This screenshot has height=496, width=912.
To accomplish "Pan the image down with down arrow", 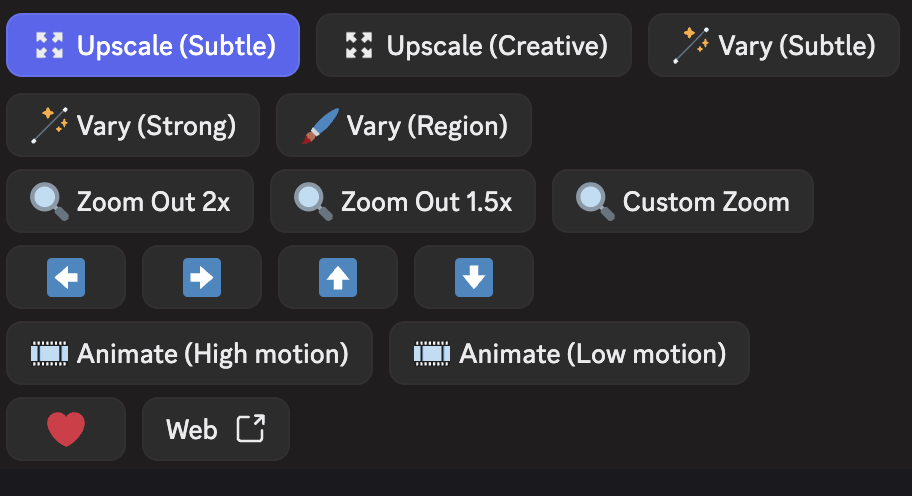I will [x=474, y=277].
